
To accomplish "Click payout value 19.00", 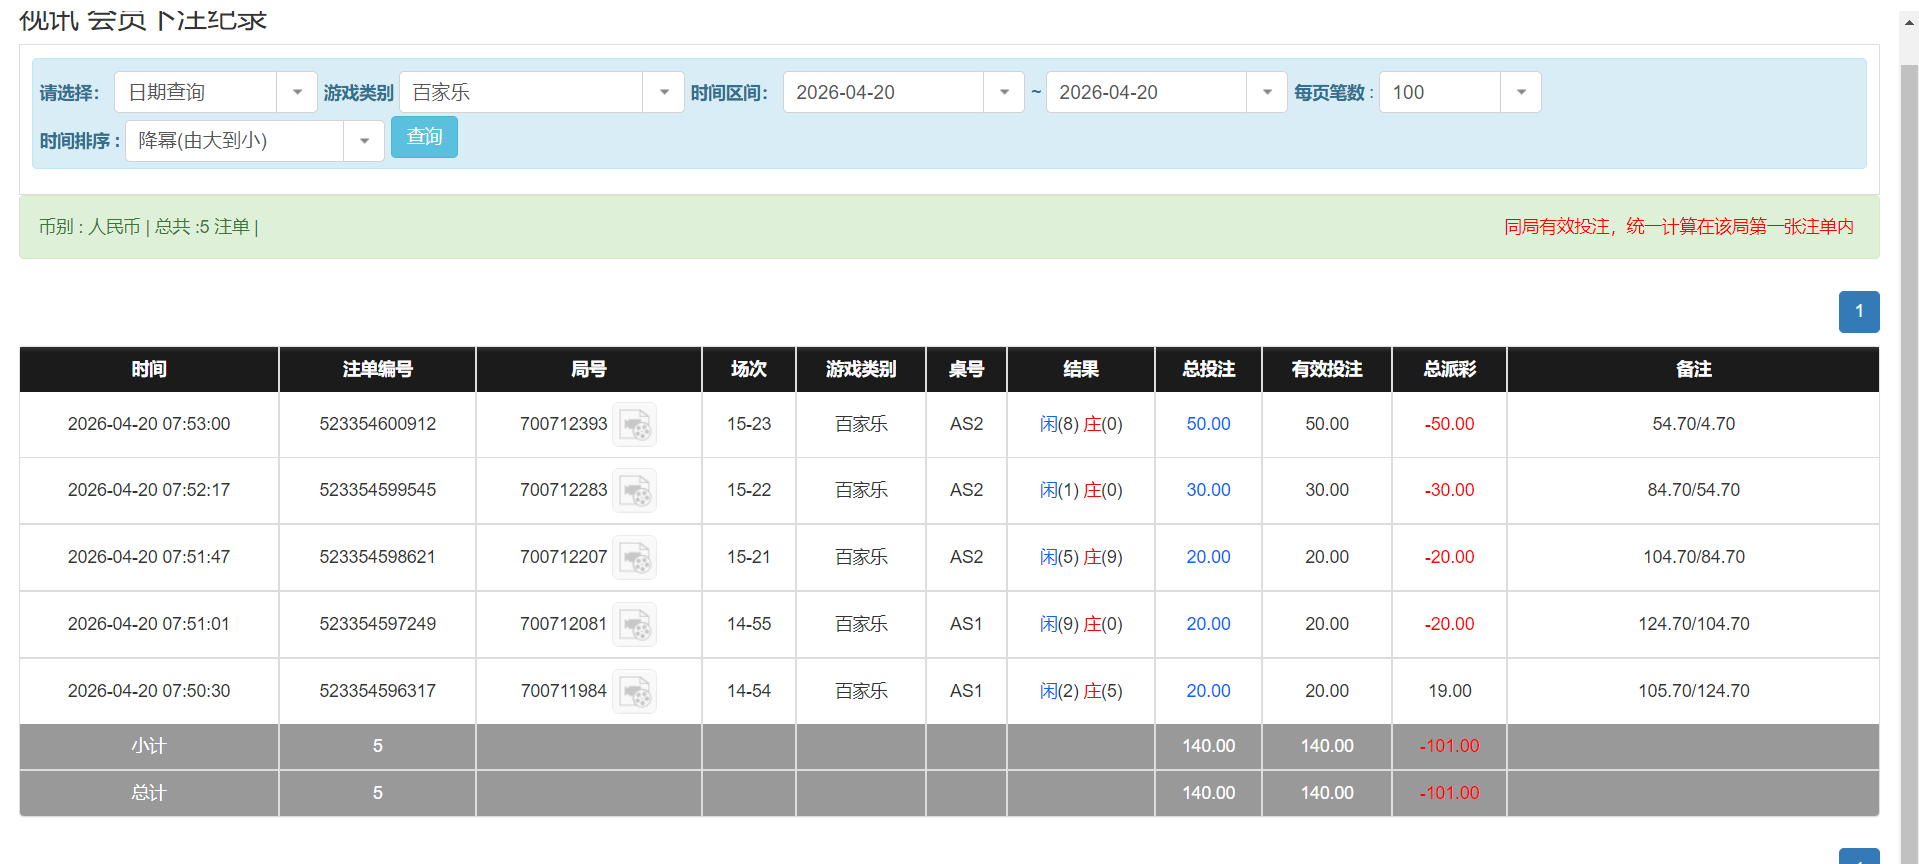I will pos(1450,691).
